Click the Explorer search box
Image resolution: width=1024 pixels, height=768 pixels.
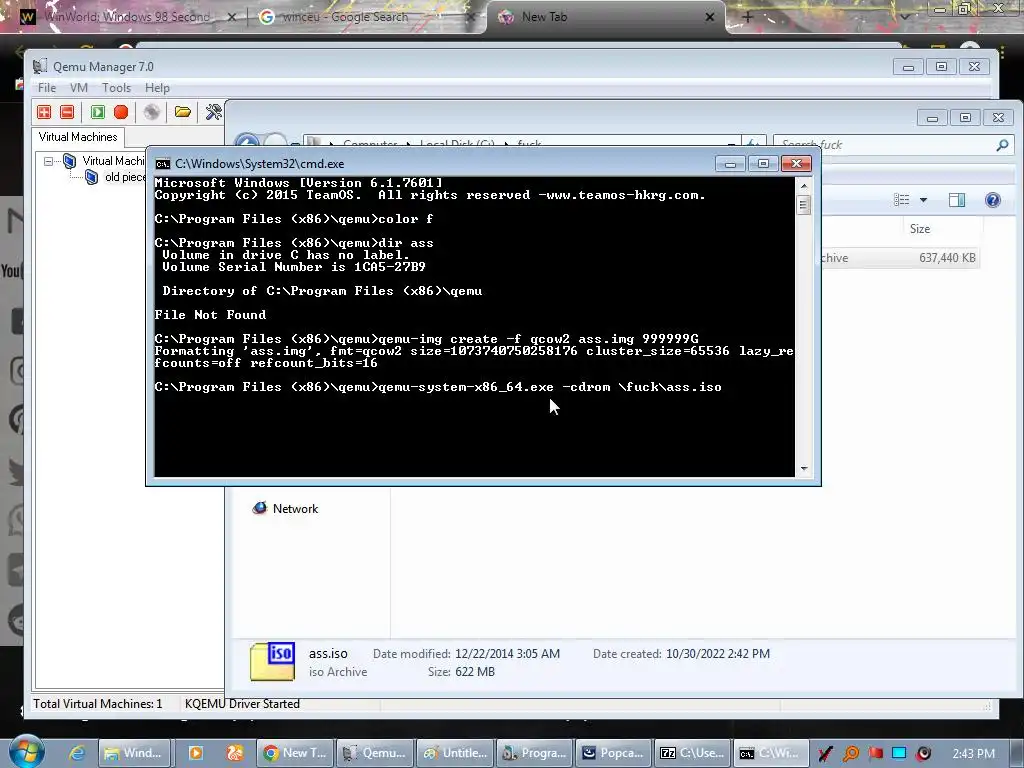(893, 145)
